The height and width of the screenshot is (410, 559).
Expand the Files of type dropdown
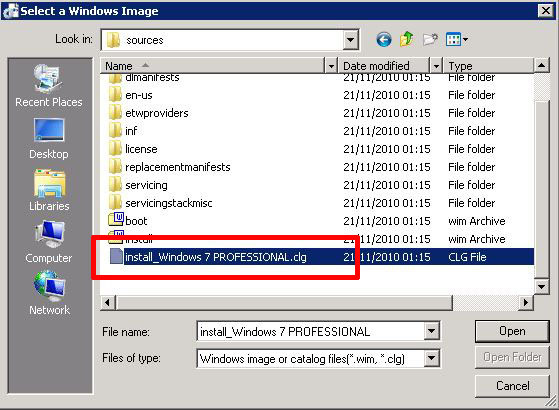(x=432, y=358)
